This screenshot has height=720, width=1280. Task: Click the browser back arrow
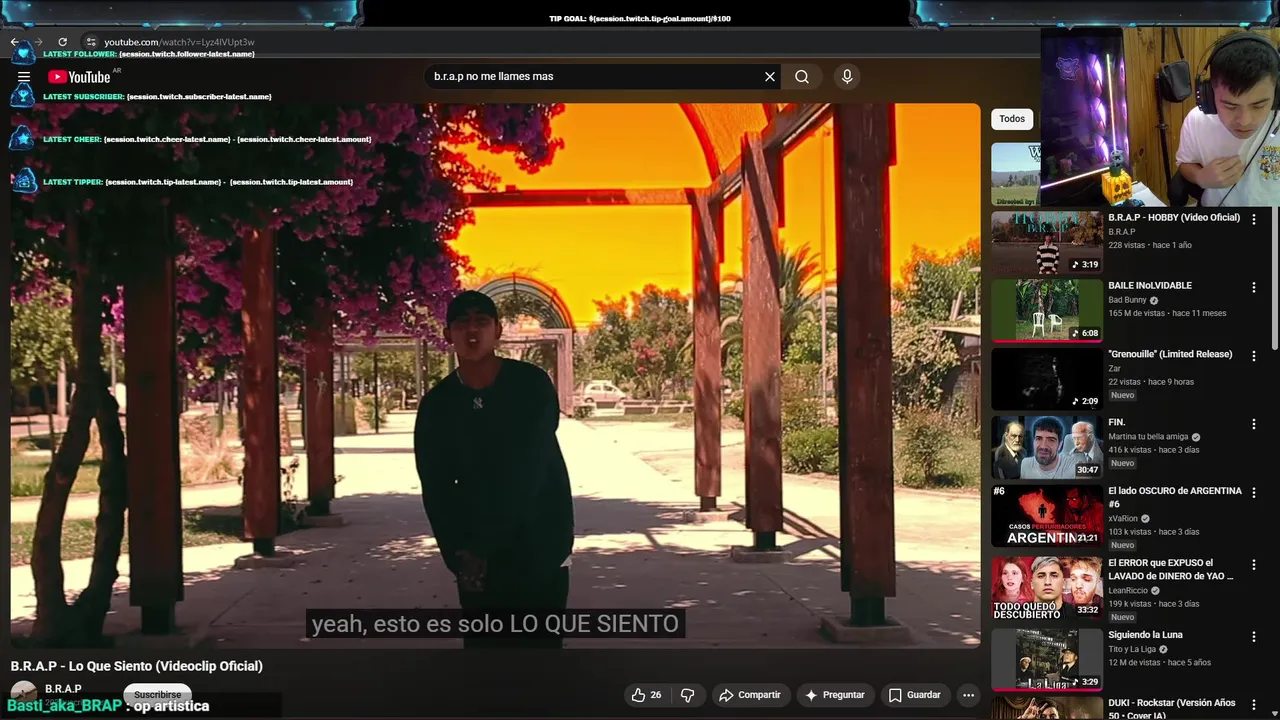click(x=15, y=42)
